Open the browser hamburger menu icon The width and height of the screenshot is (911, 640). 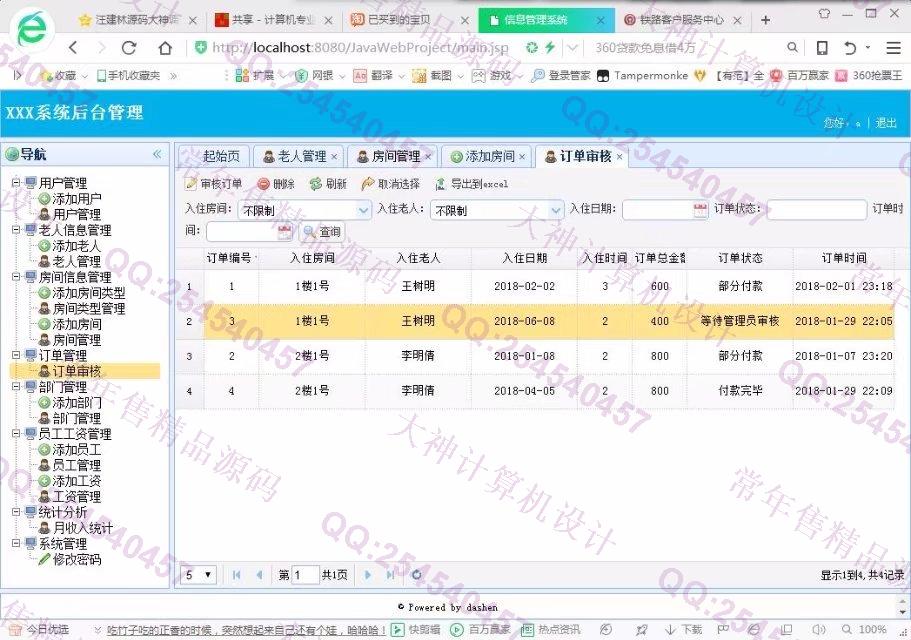893,48
